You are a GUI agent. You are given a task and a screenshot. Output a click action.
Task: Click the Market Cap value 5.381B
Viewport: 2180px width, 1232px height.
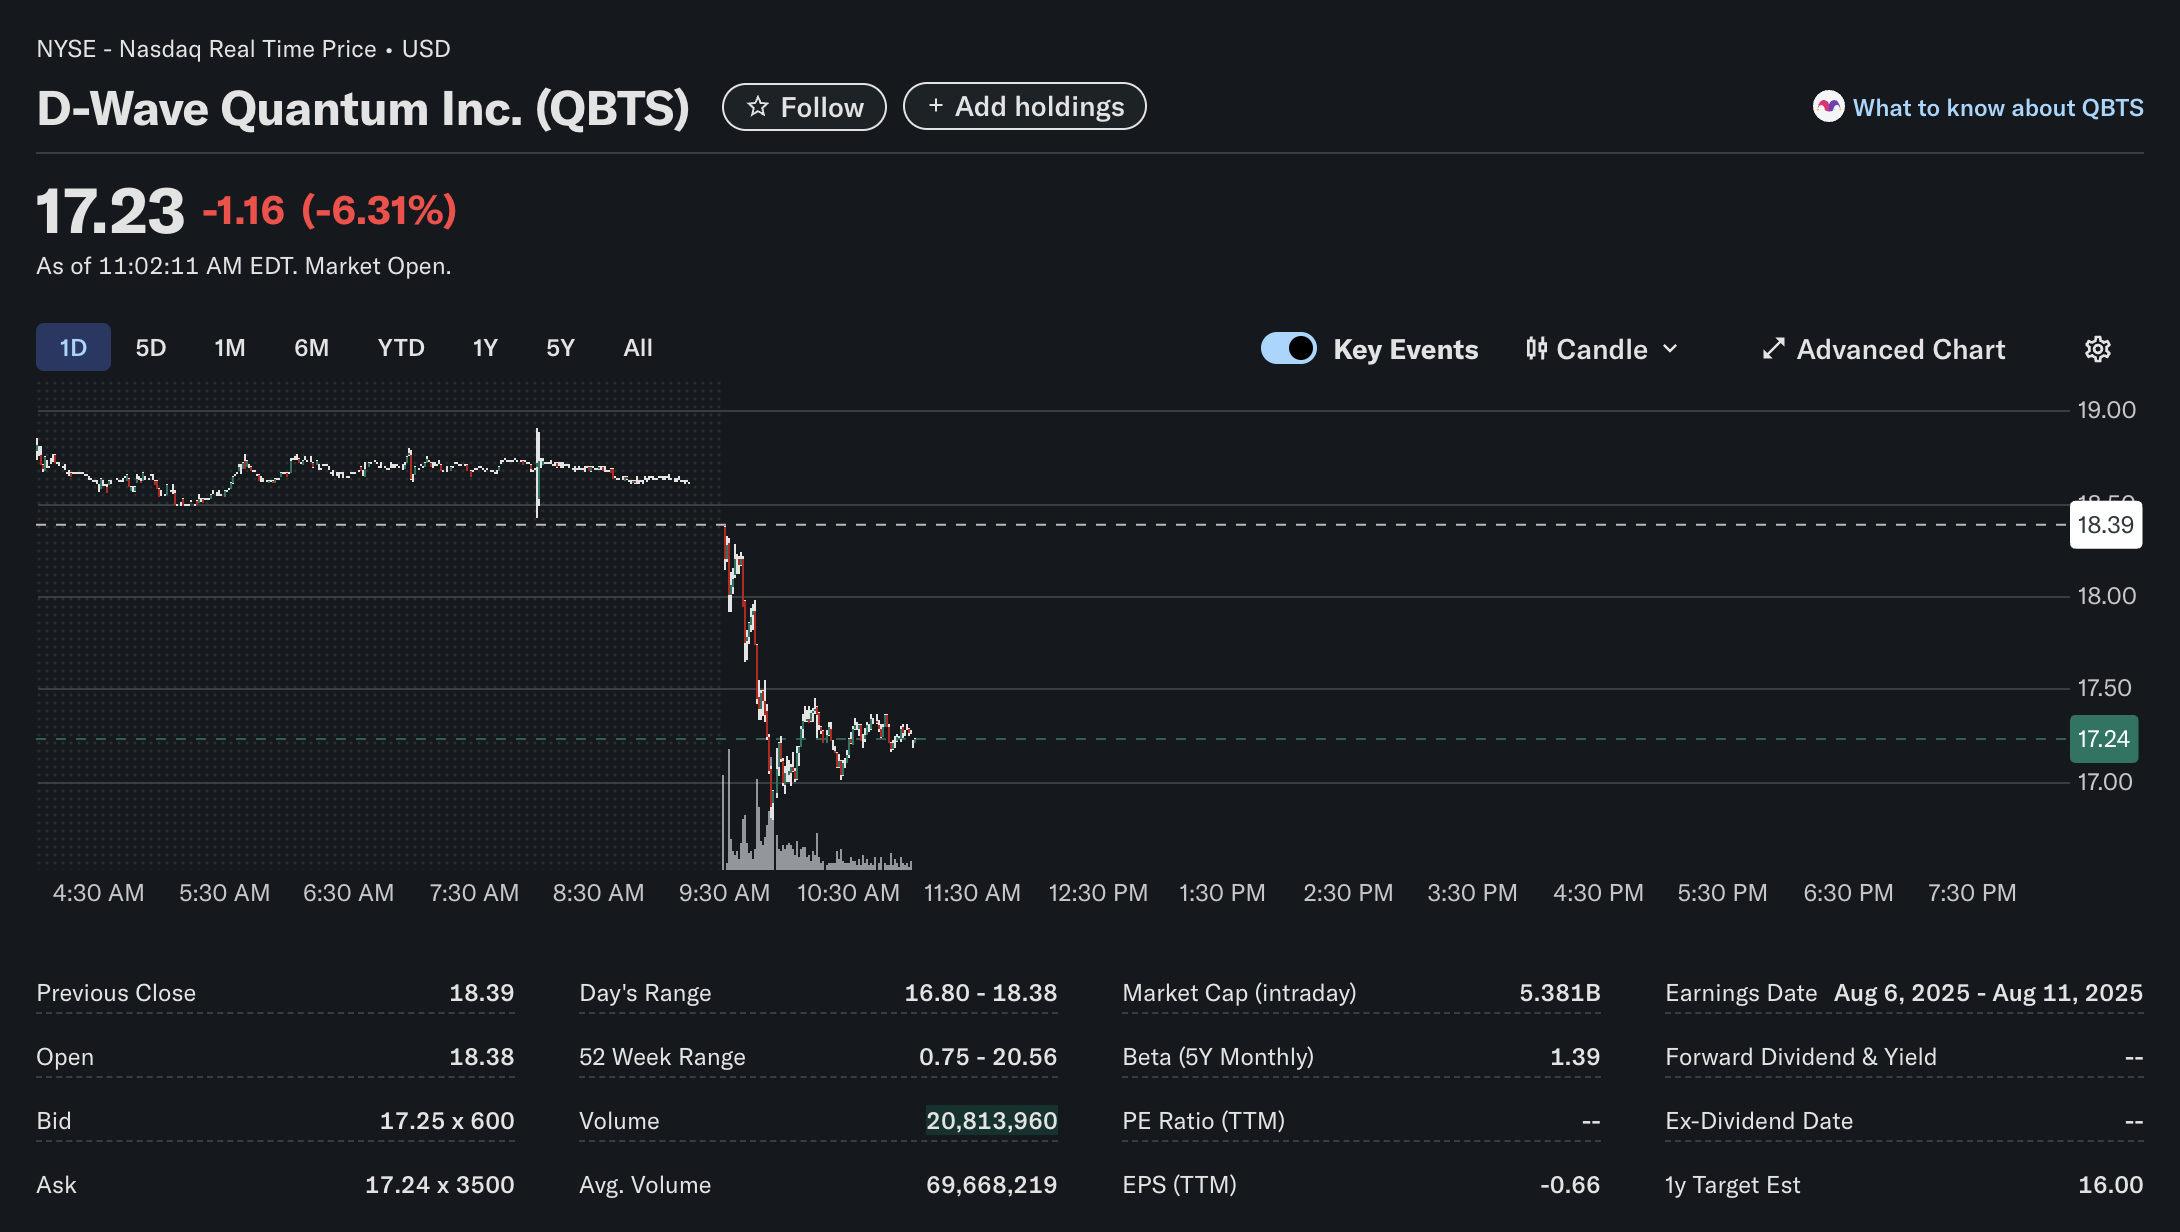1560,993
